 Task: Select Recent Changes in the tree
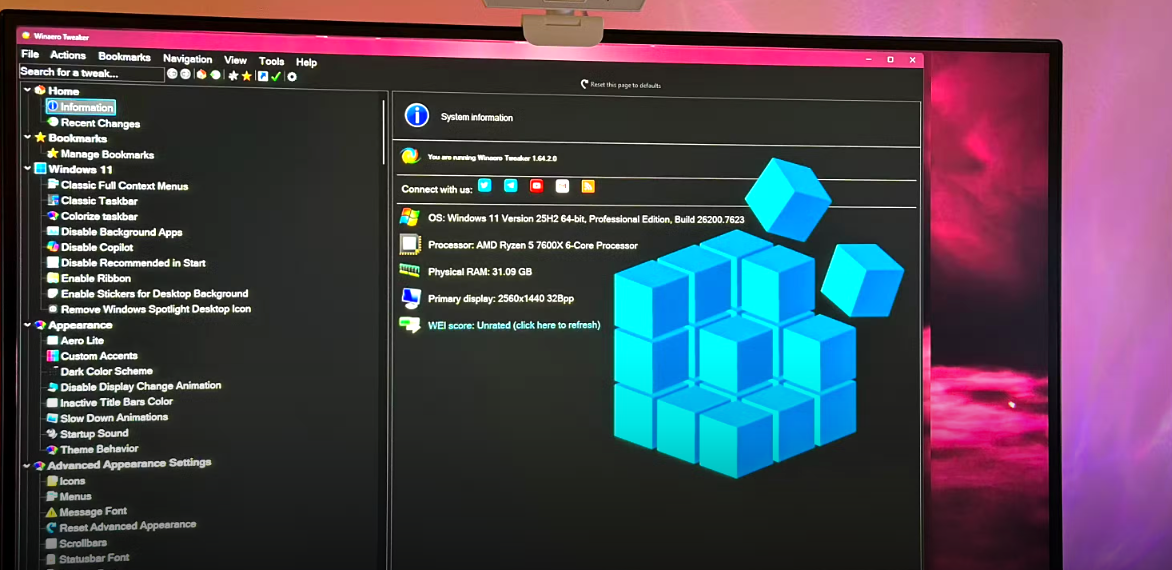coord(100,123)
